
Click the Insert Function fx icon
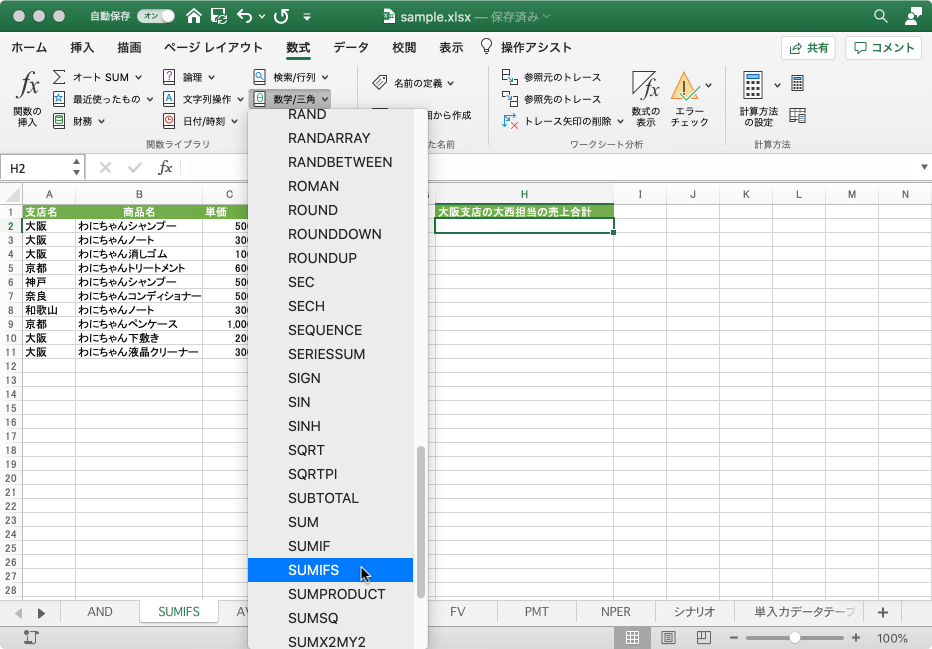click(28, 86)
